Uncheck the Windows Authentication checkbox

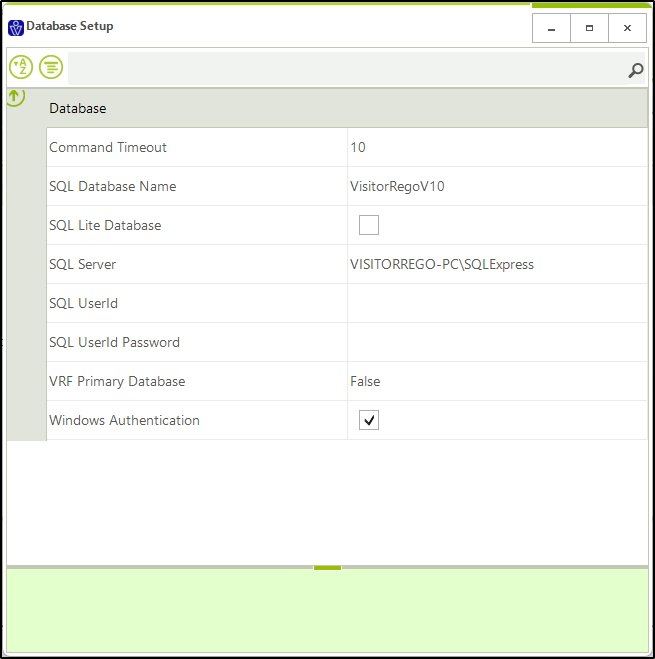[369, 420]
